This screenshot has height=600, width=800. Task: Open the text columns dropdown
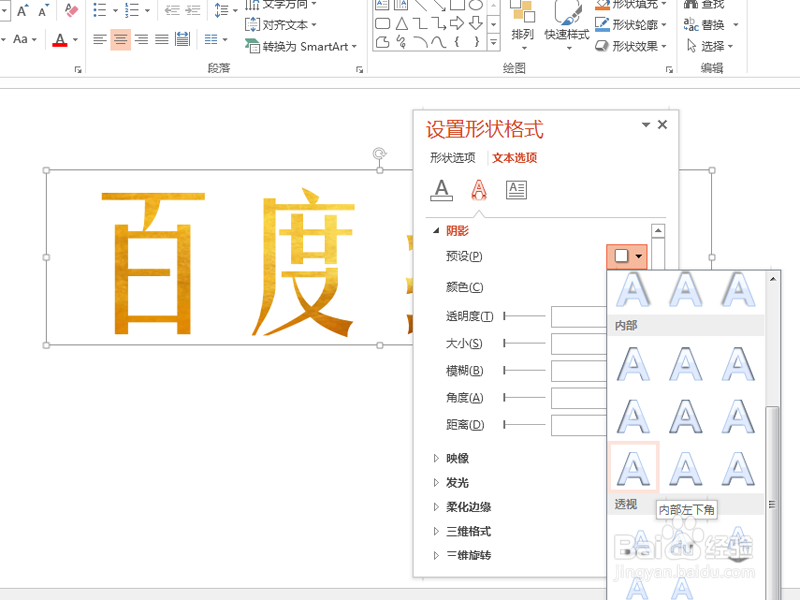pos(216,39)
